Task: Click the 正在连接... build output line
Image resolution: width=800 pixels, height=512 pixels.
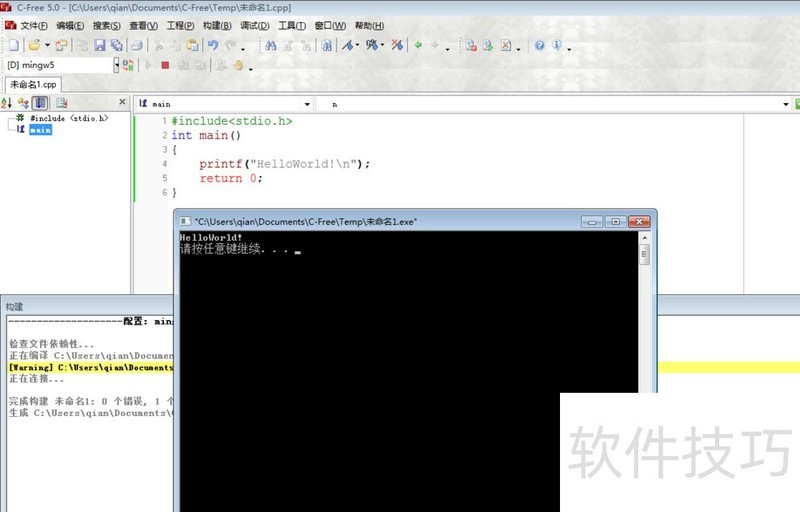Action: tap(36, 379)
